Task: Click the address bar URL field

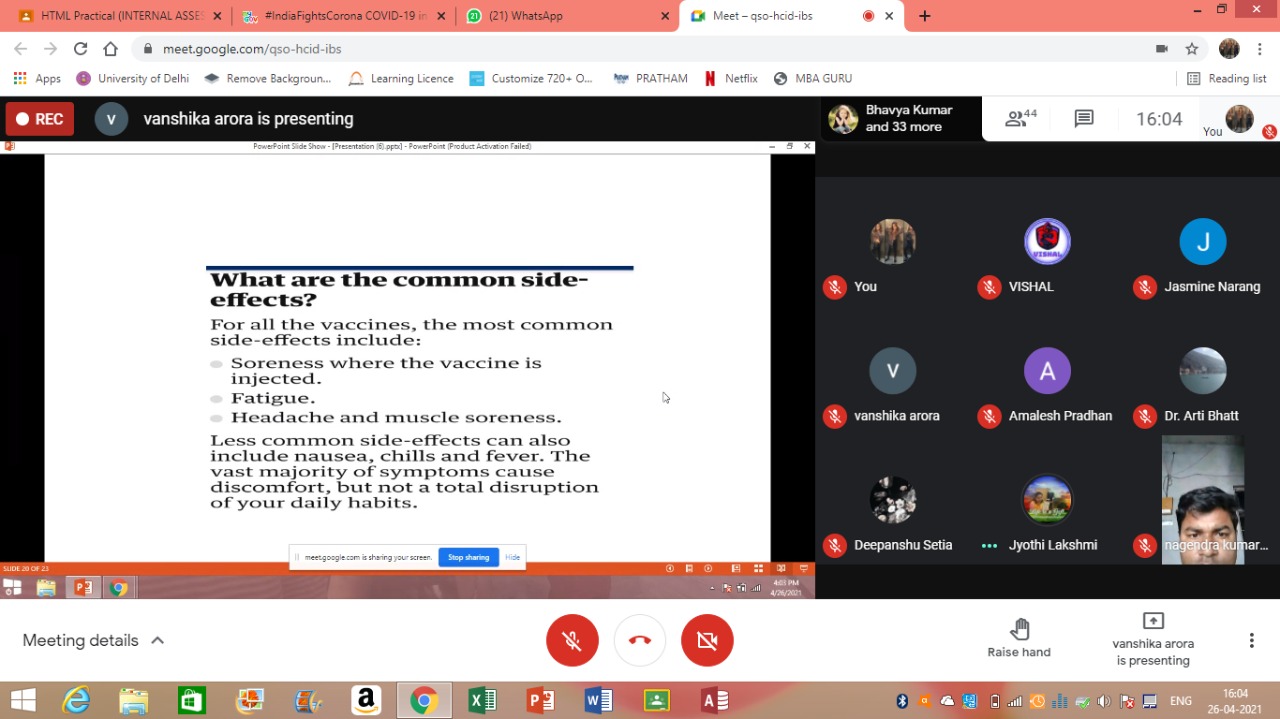Action: (600, 49)
